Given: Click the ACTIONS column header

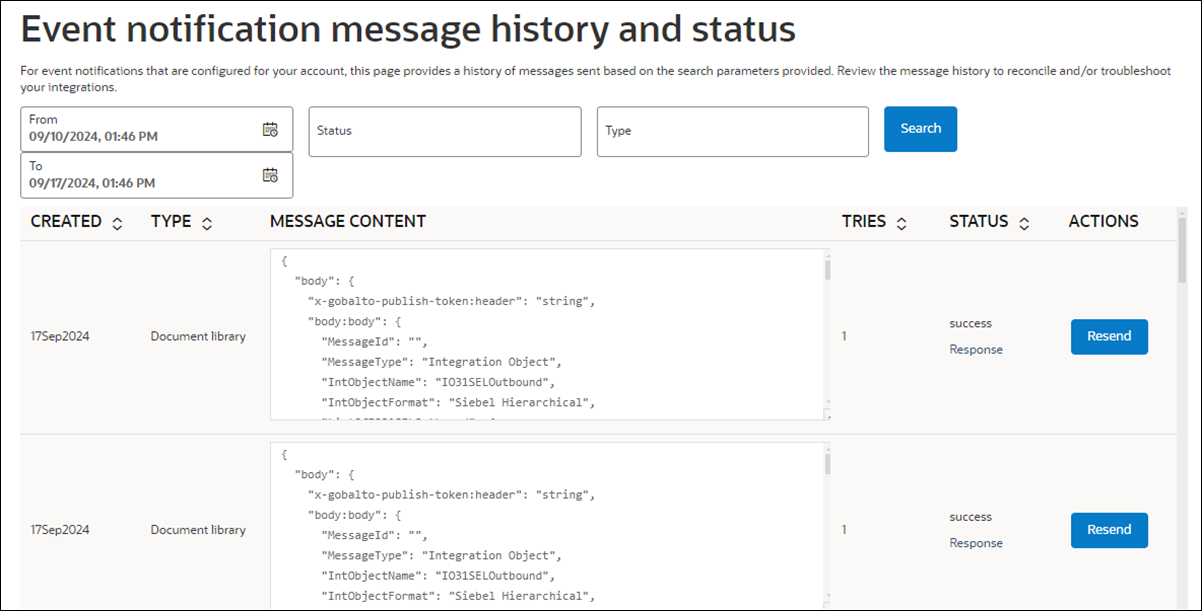Looking at the screenshot, I should point(1103,222).
